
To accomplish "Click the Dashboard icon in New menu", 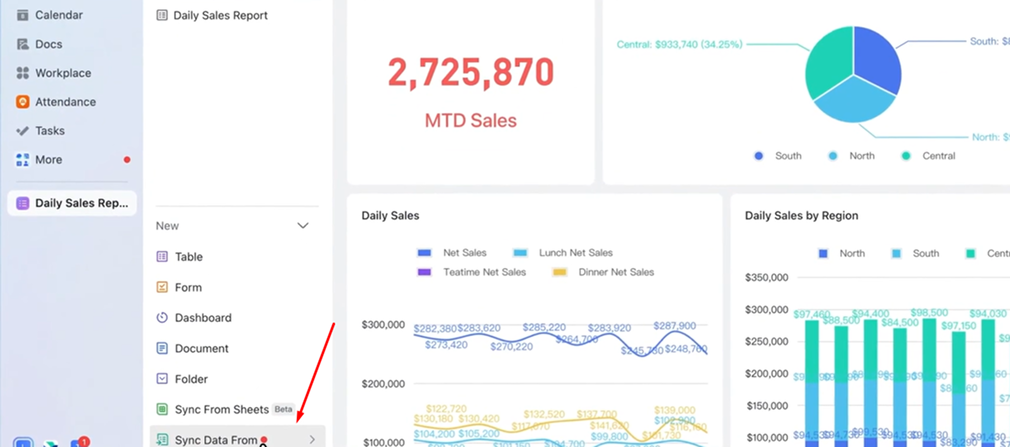I will tap(162, 318).
